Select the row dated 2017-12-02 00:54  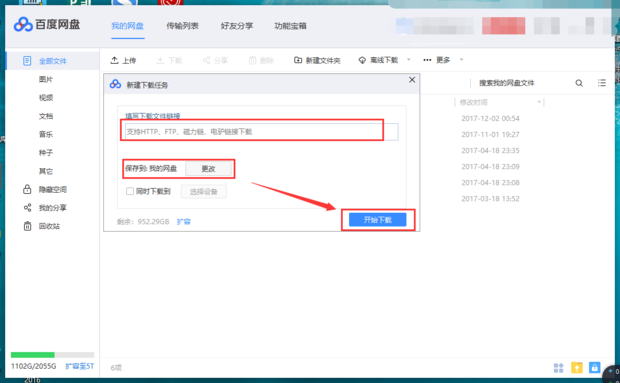[x=490, y=119]
